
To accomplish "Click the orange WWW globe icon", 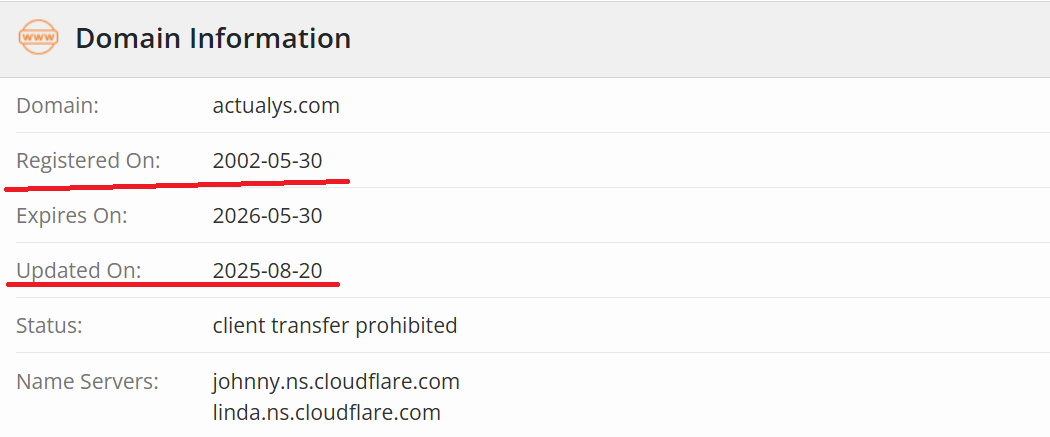I will (38, 38).
